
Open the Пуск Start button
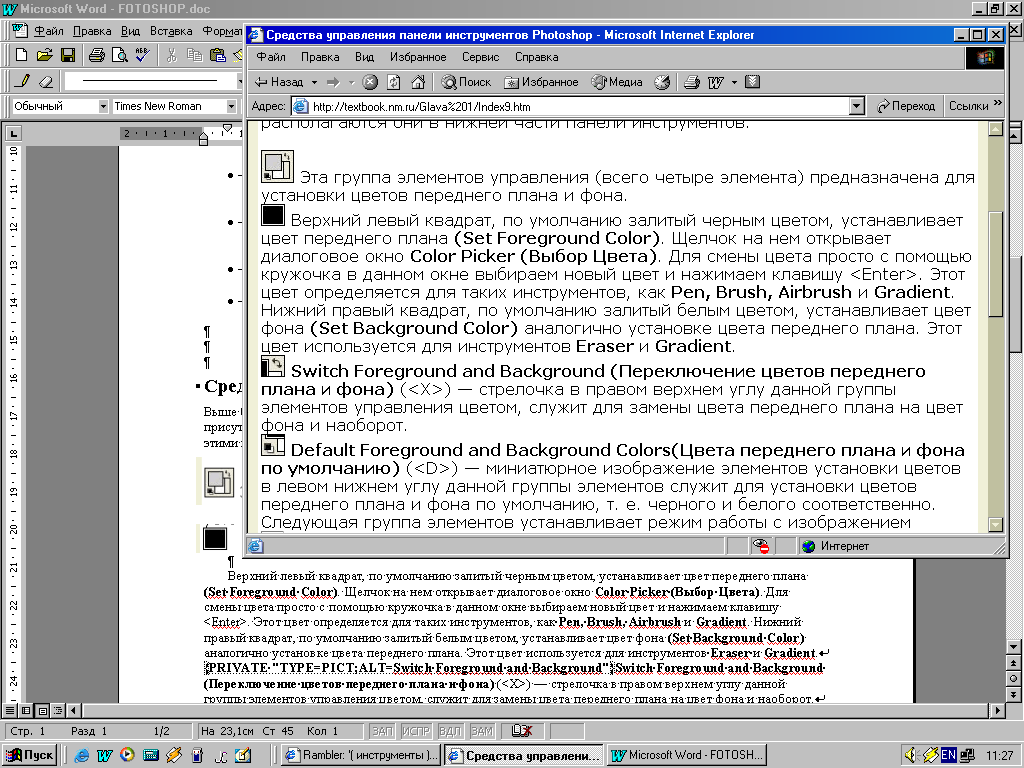pyautogui.click(x=29, y=755)
